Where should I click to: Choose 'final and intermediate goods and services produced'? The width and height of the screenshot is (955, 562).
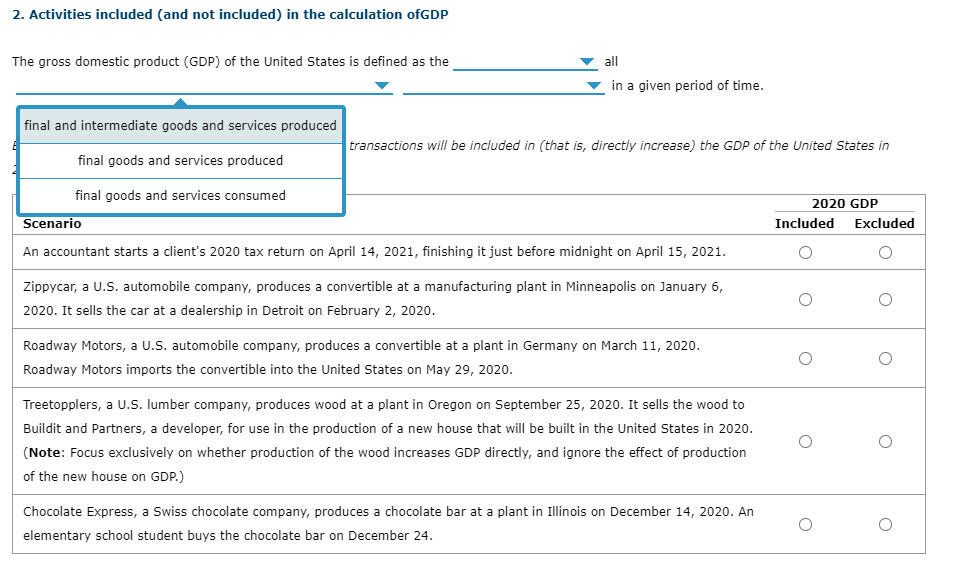(x=180, y=125)
